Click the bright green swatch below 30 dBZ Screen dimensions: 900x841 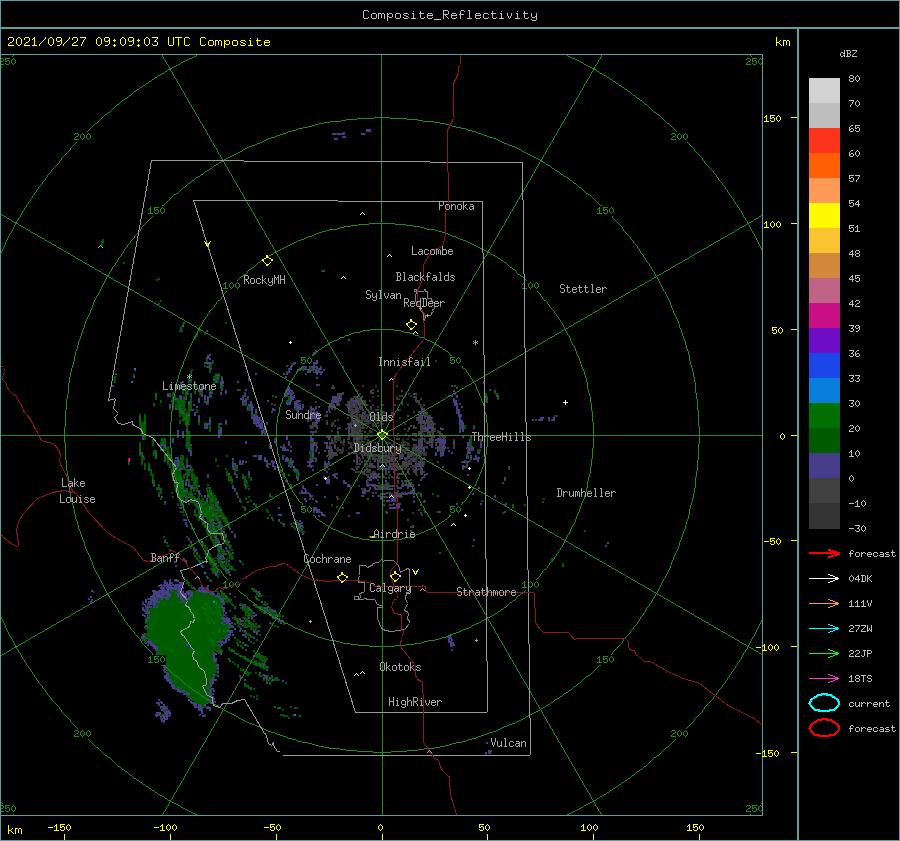(824, 416)
